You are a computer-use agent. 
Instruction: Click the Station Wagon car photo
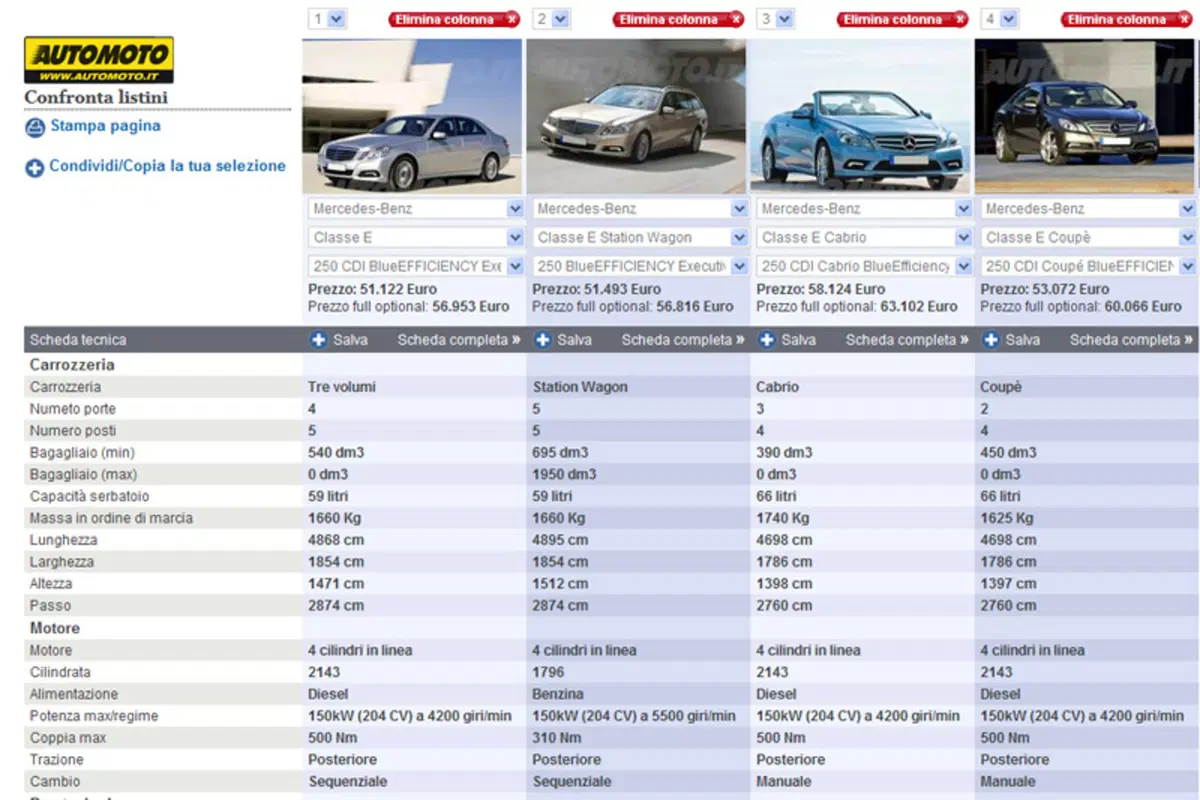[x=636, y=116]
